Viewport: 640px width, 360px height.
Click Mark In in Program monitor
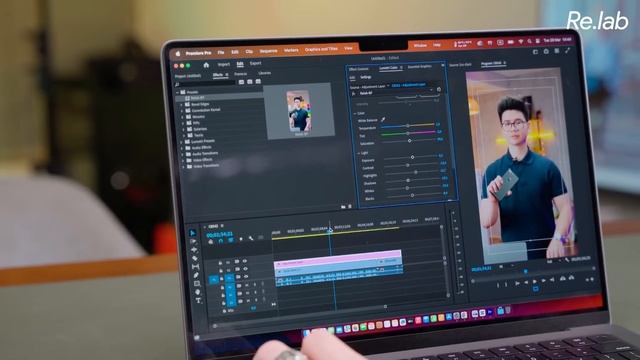point(498,284)
